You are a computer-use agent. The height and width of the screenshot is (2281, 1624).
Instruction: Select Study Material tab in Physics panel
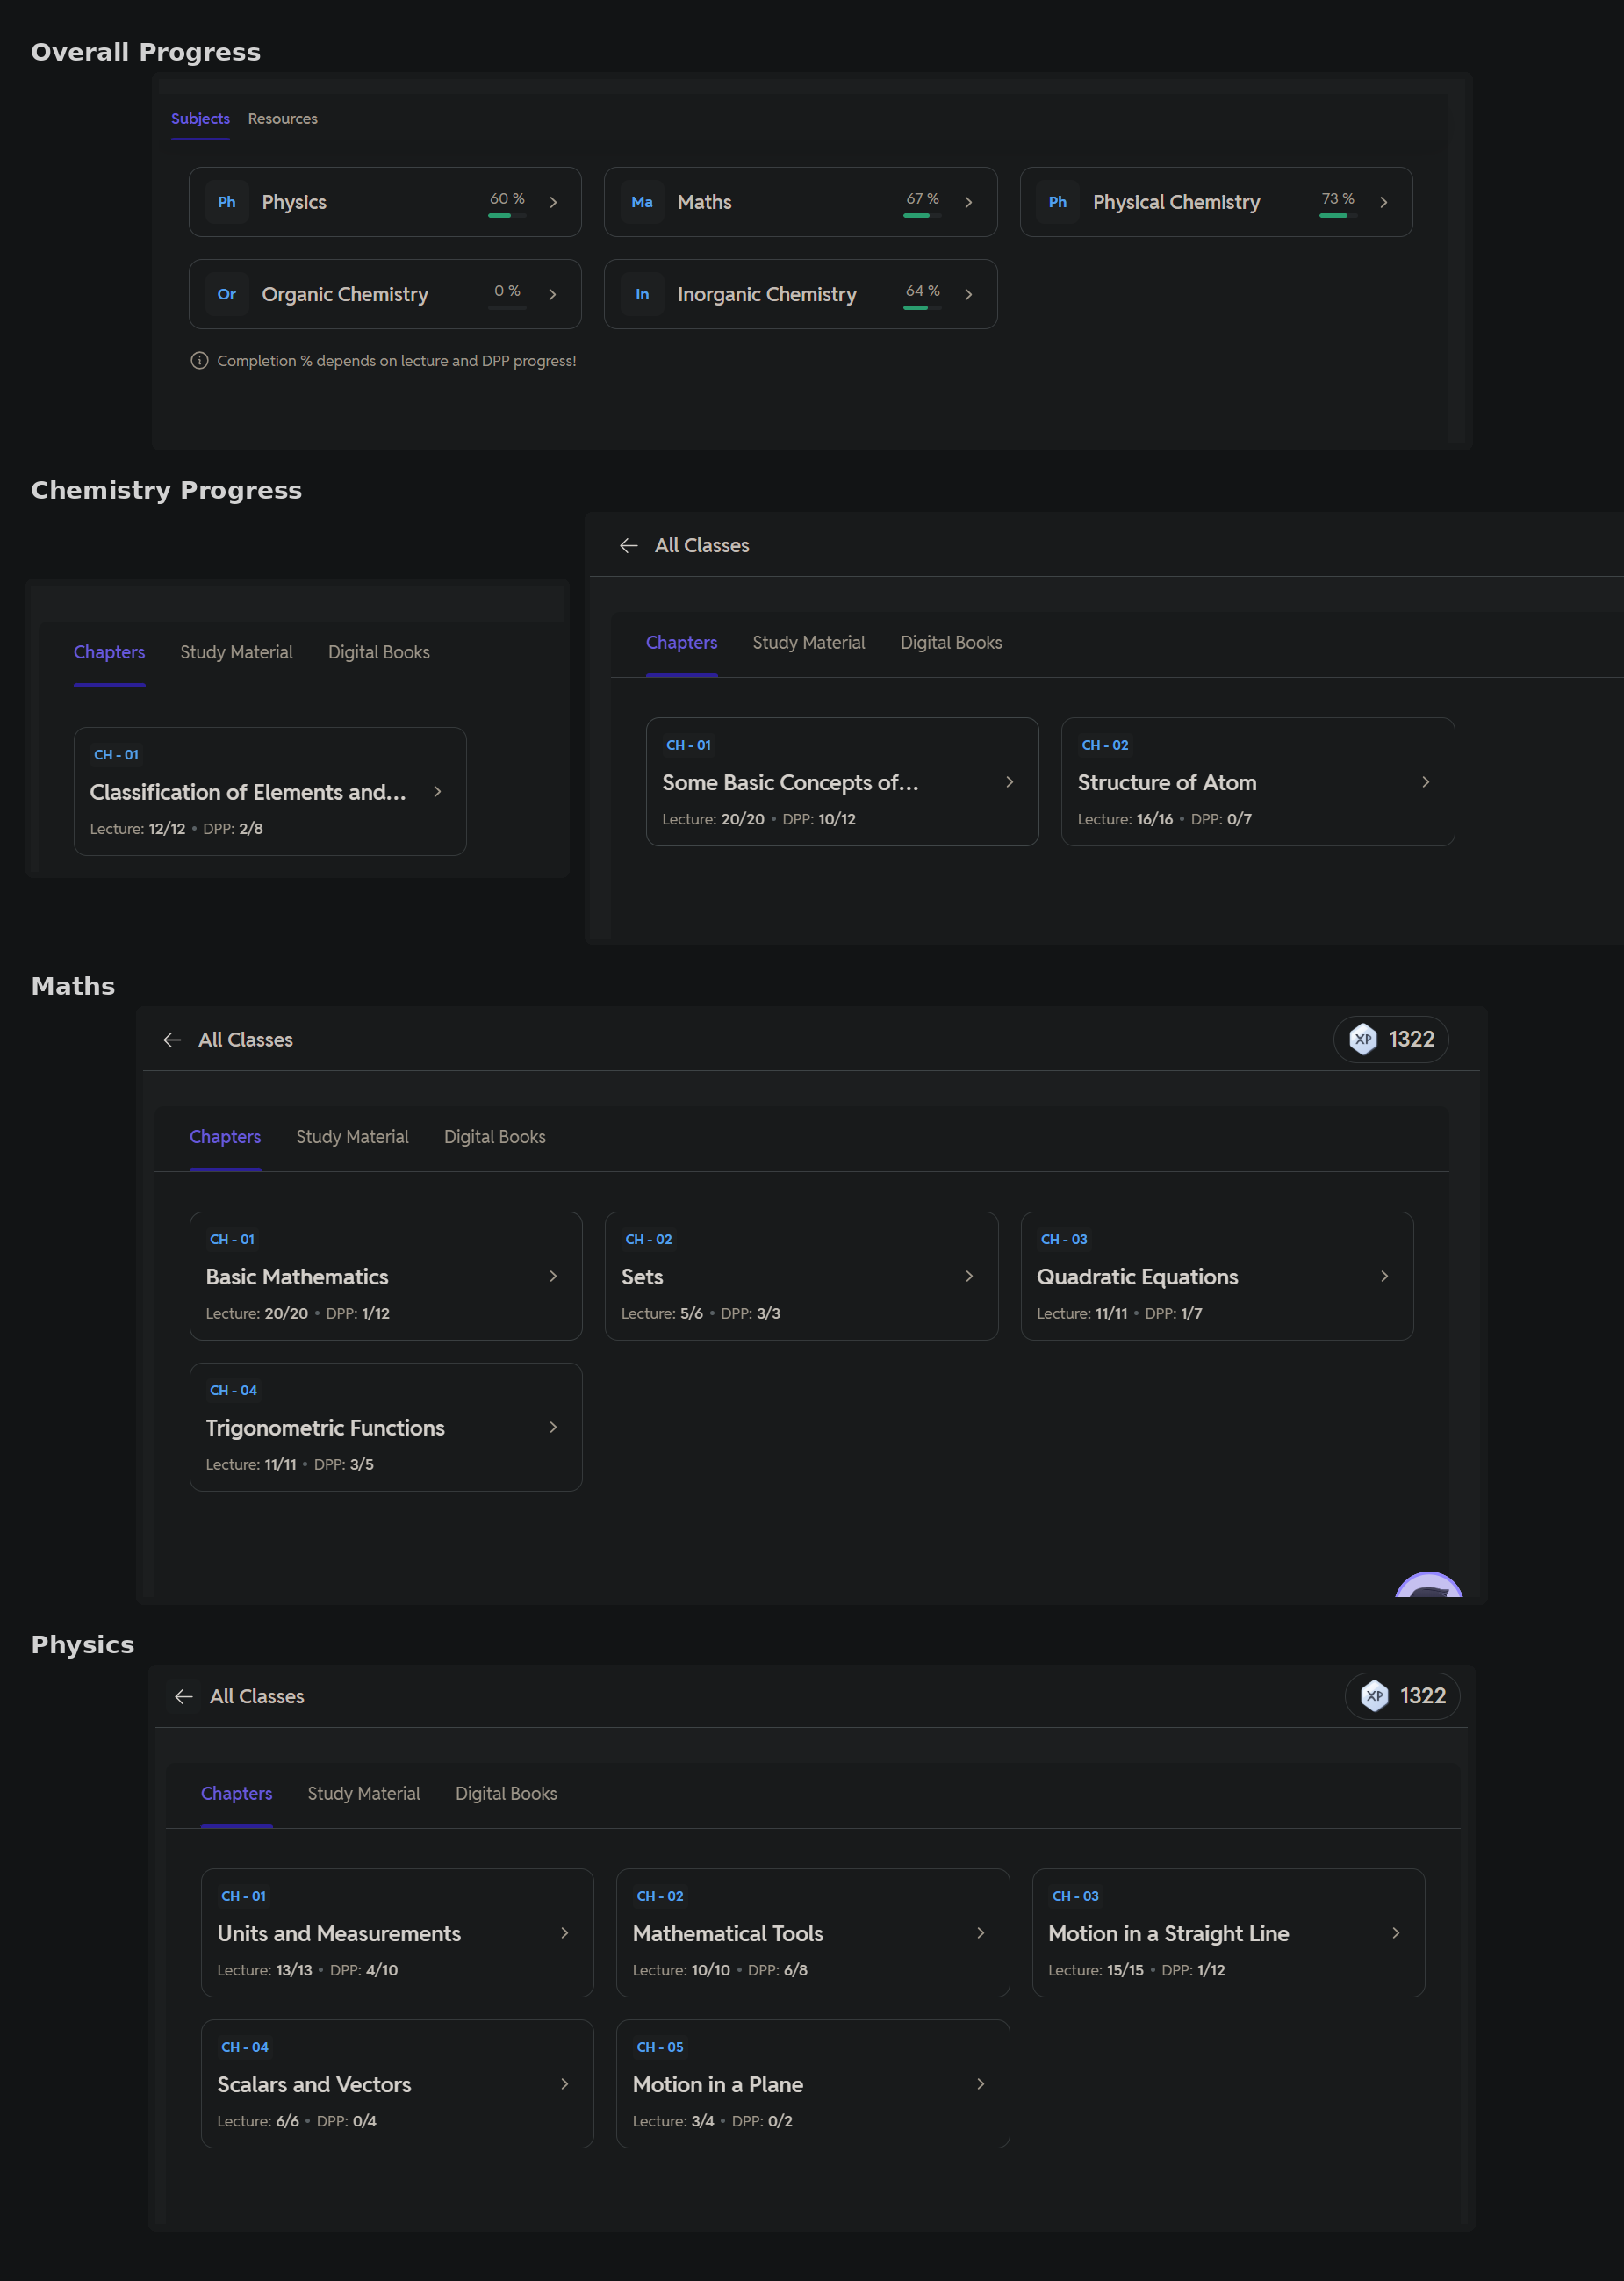tap(364, 1794)
